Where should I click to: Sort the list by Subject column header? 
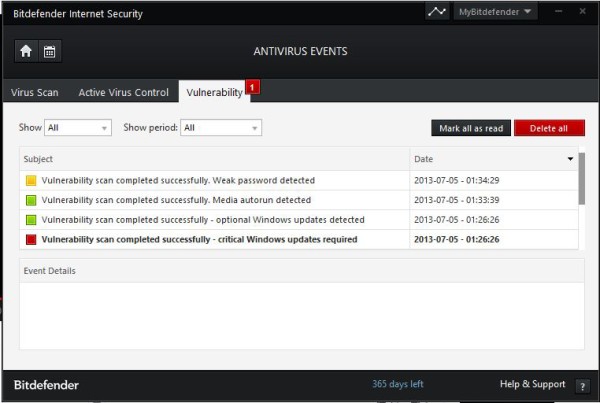(x=214, y=159)
